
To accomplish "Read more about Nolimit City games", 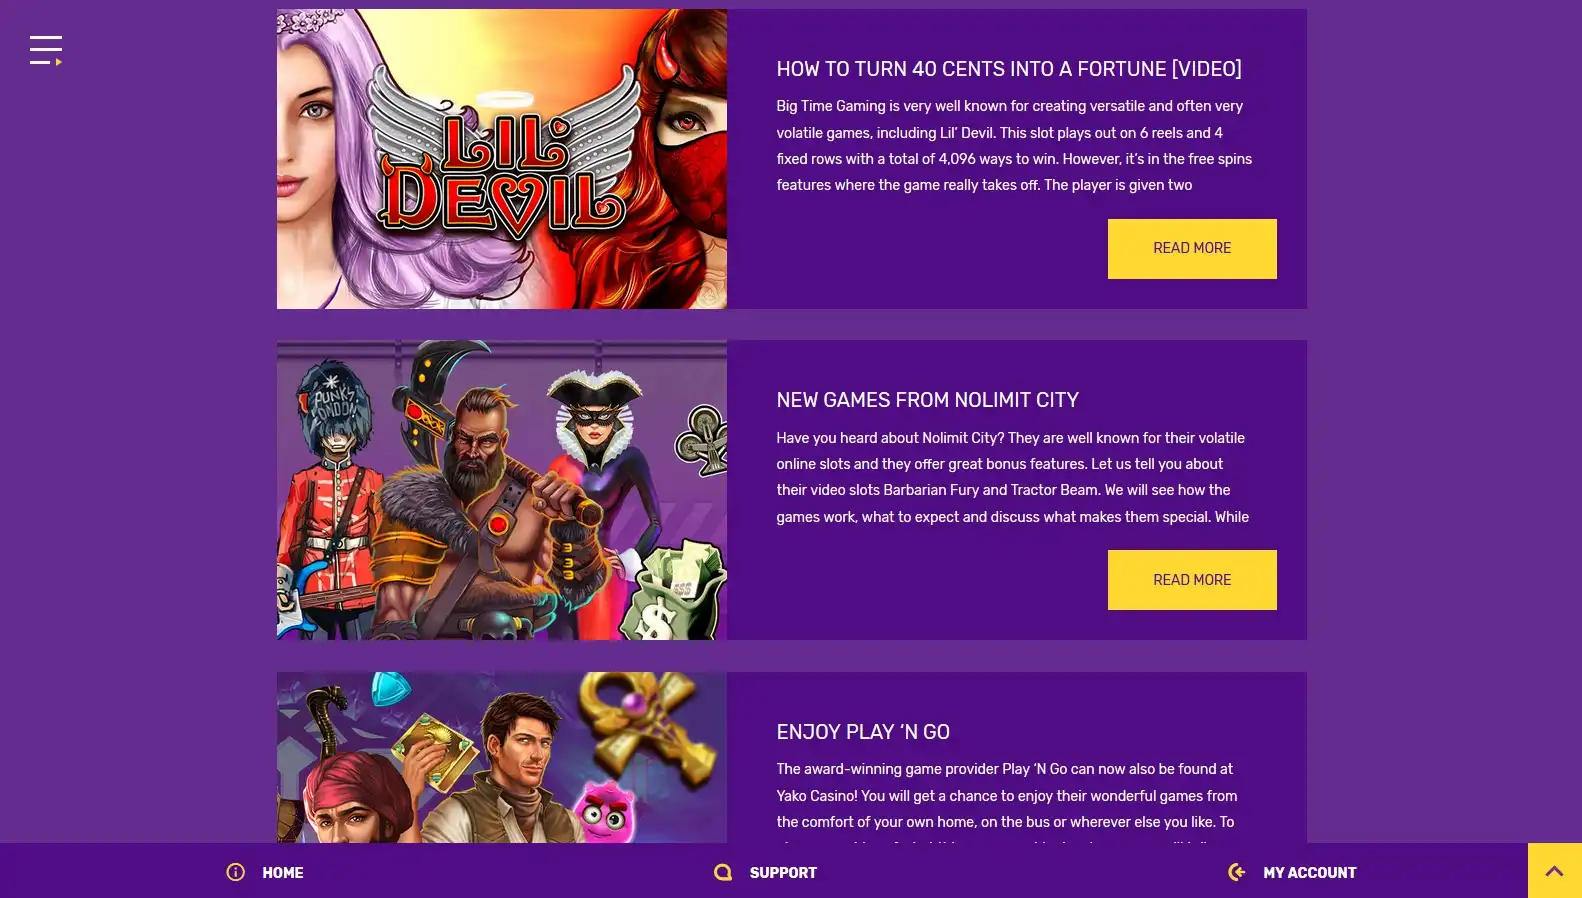I will tap(1192, 580).
